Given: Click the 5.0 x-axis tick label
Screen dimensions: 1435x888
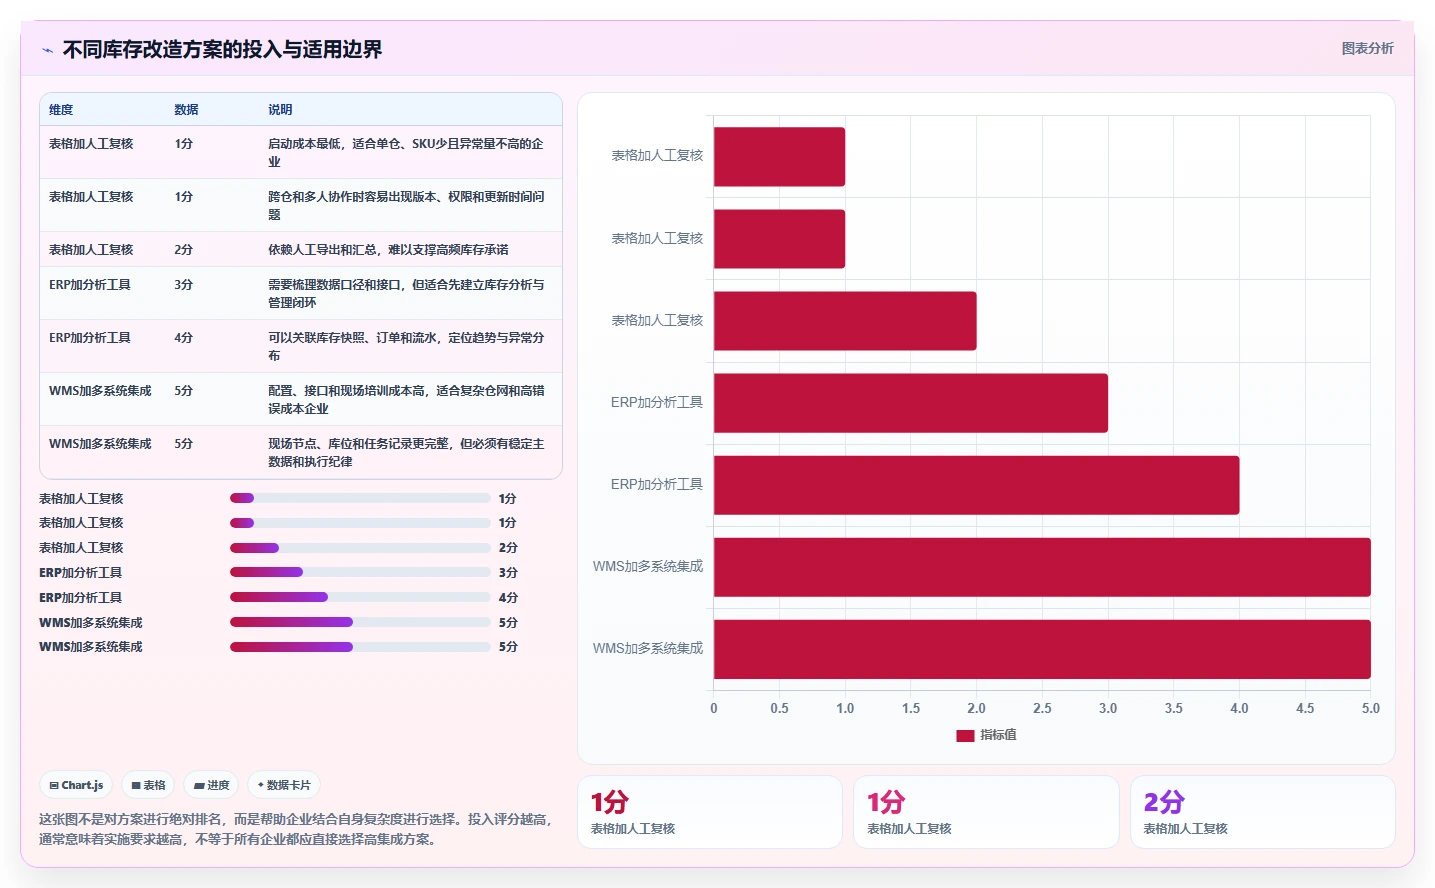Looking at the screenshot, I should click(x=1370, y=708).
